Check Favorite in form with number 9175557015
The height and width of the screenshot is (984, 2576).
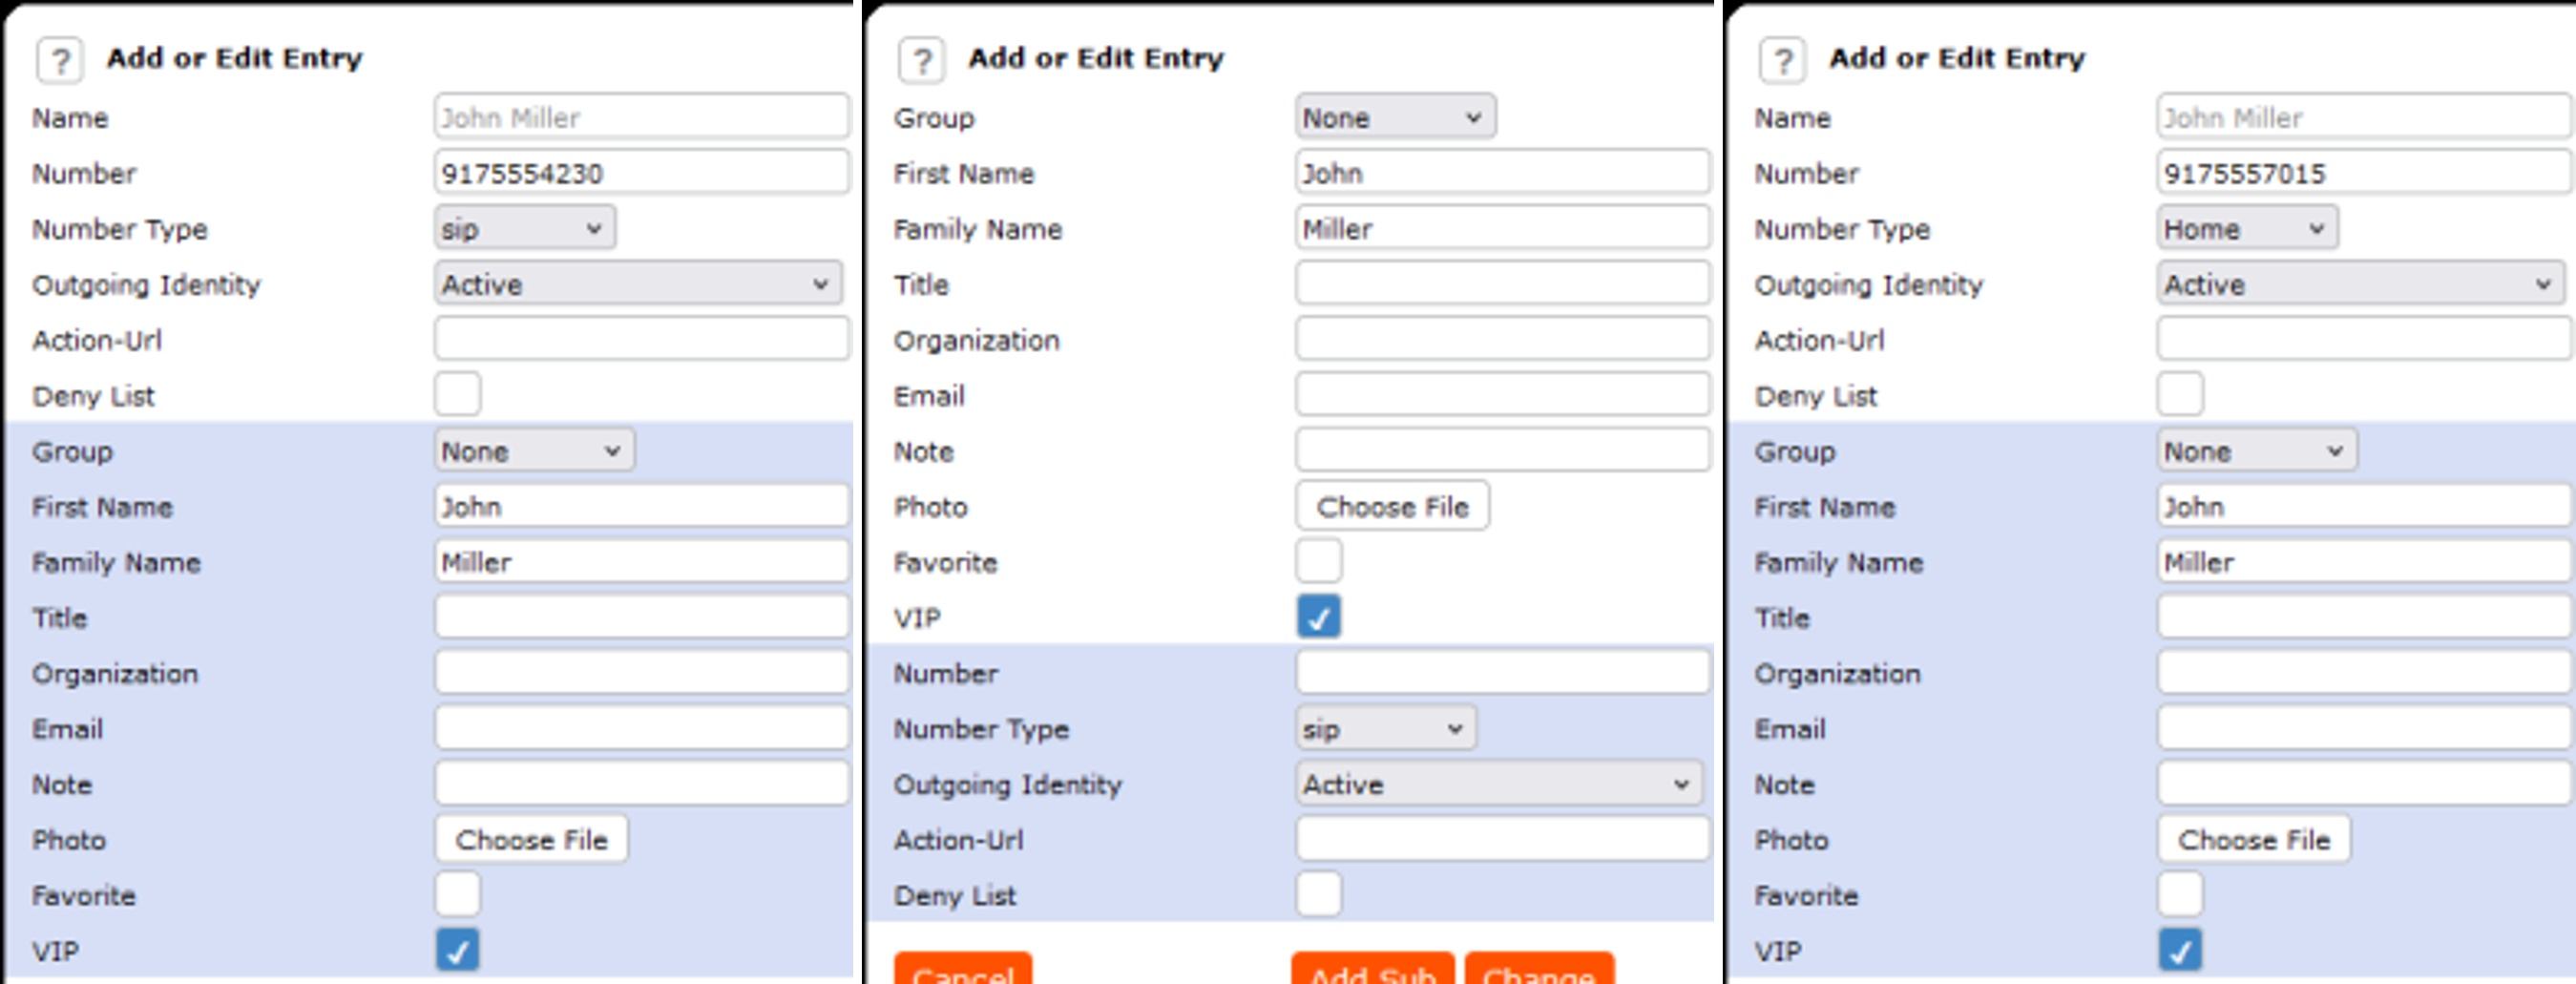point(2179,894)
